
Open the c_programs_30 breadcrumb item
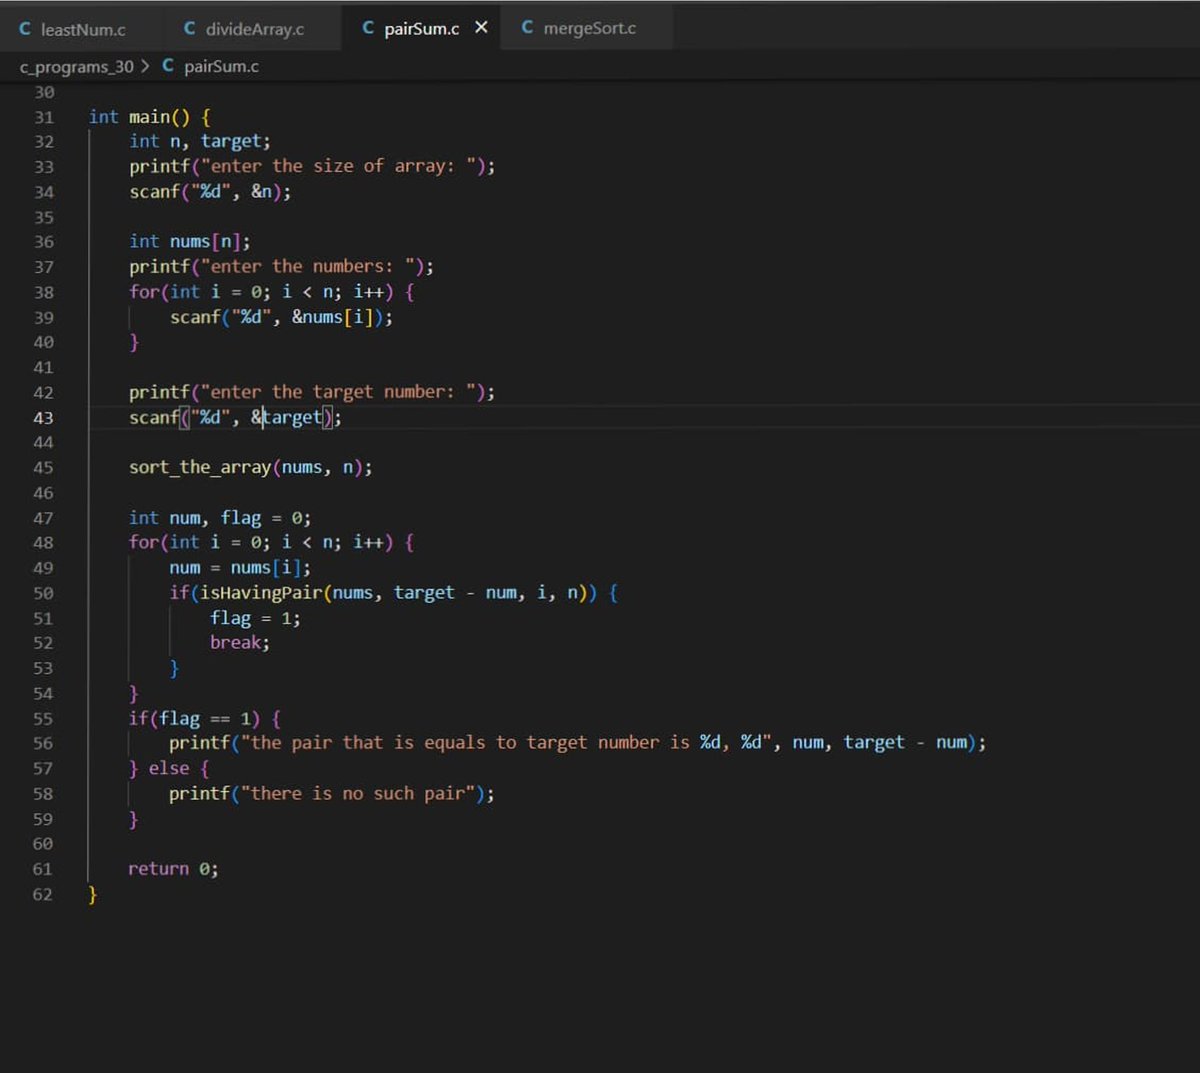coord(78,66)
